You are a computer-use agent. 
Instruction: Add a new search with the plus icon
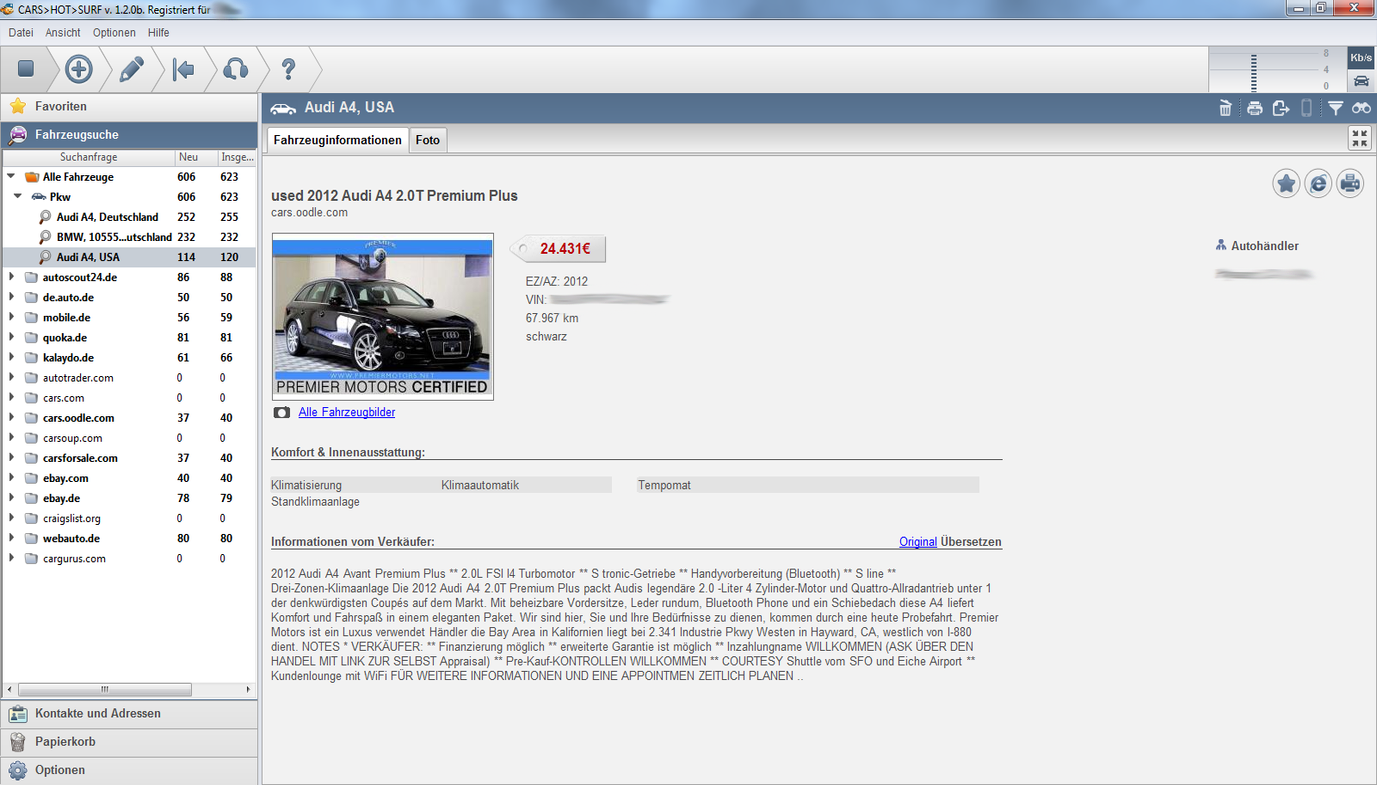click(79, 69)
